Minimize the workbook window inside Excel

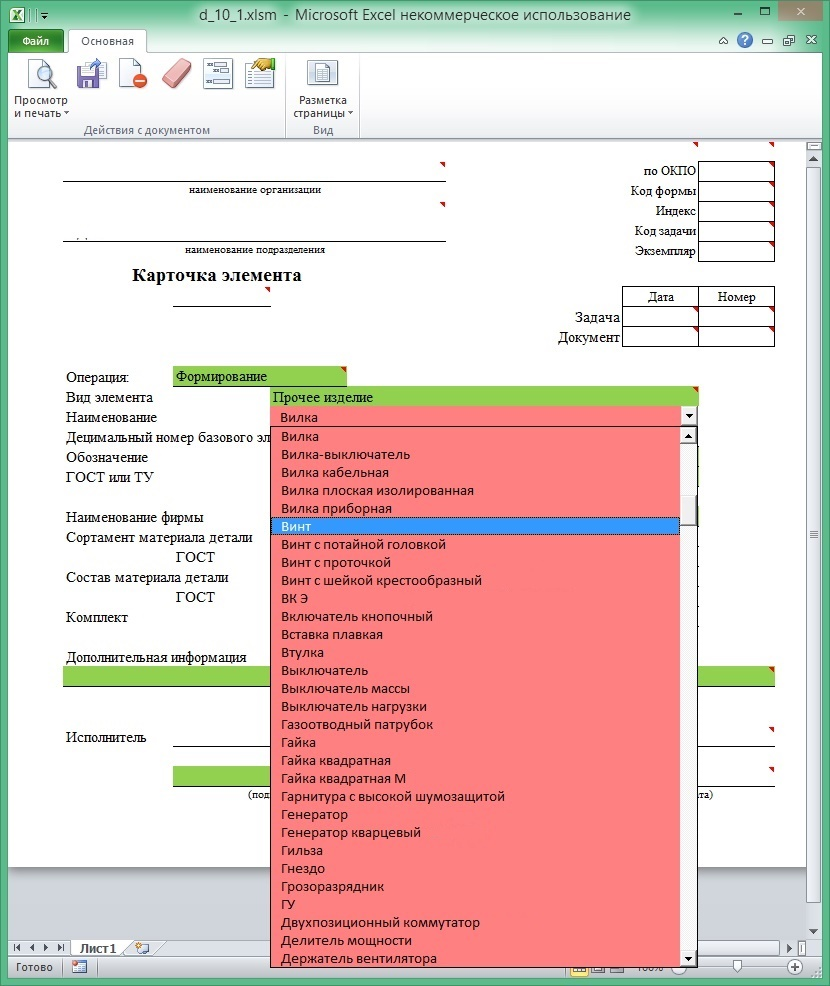pyautogui.click(x=767, y=41)
